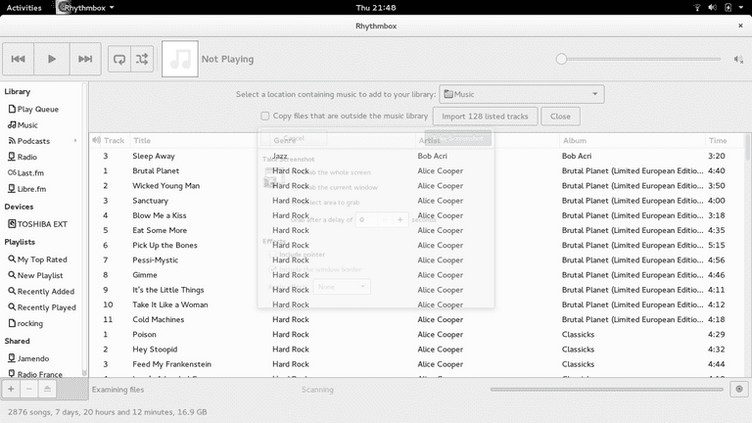Image resolution: width=752 pixels, height=423 pixels.
Task: Select the Wicked Young Man track
Action: click(166, 186)
